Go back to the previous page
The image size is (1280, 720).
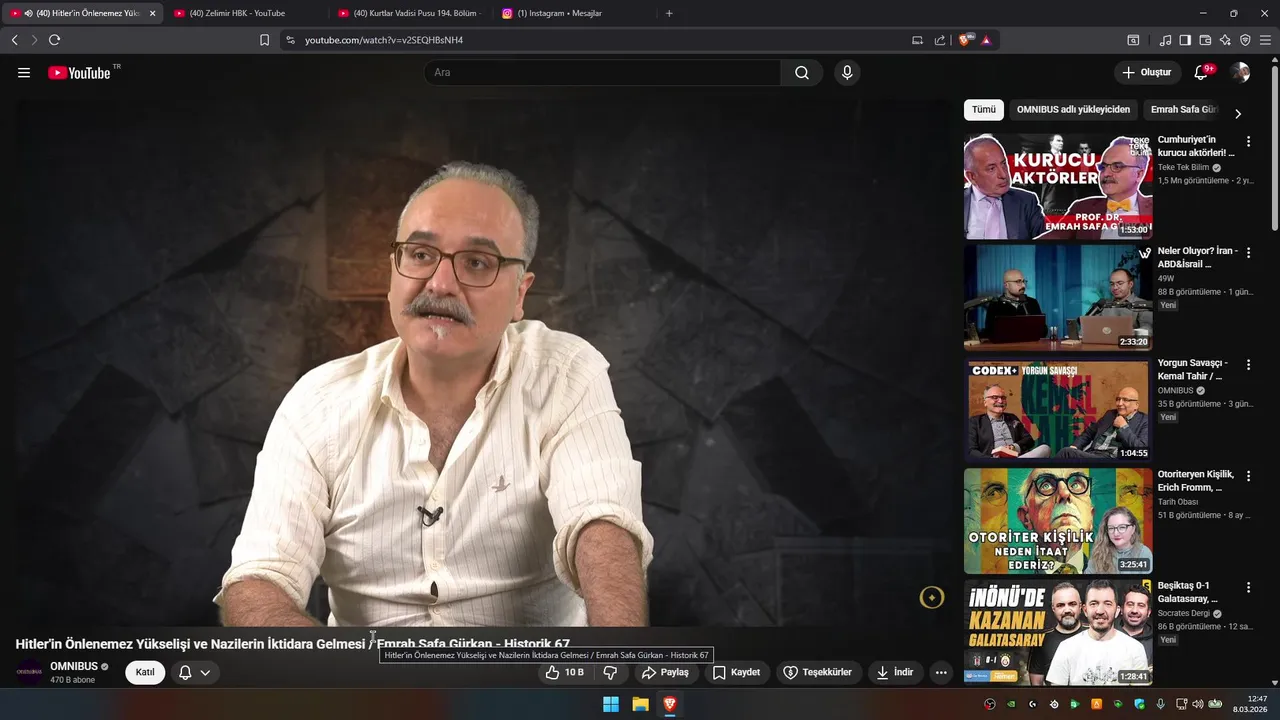click(14, 40)
